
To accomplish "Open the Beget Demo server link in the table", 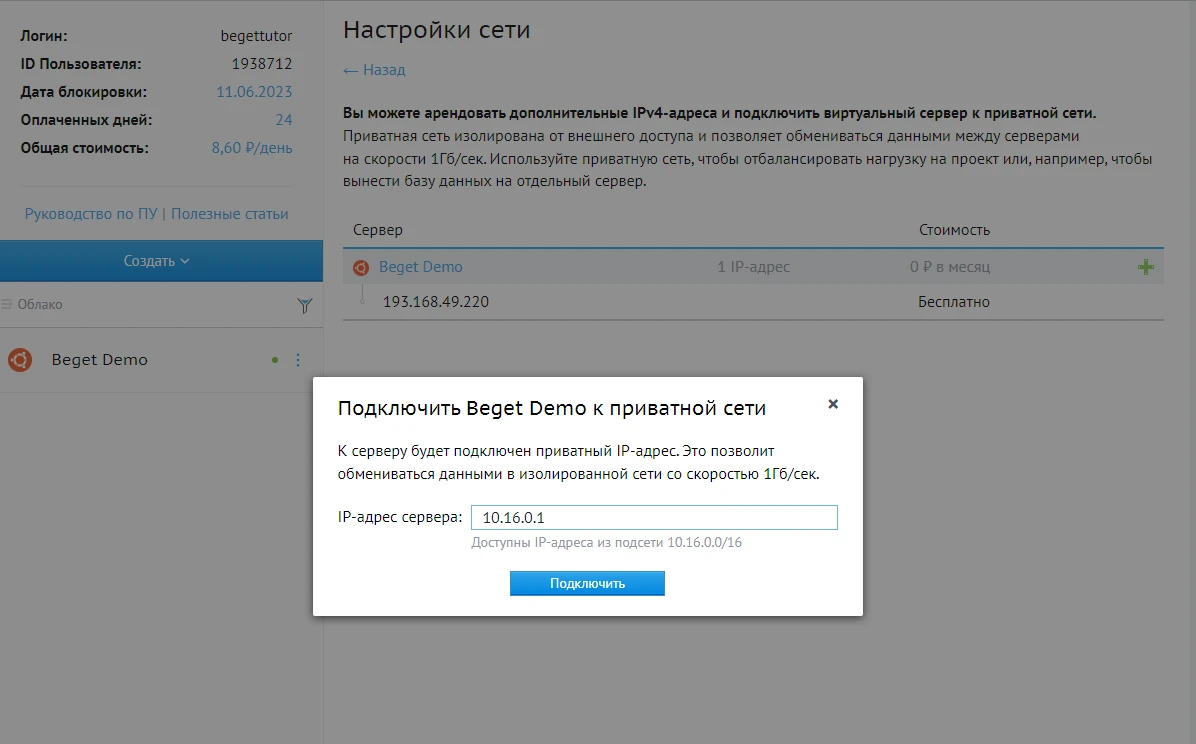I will click(x=421, y=266).
